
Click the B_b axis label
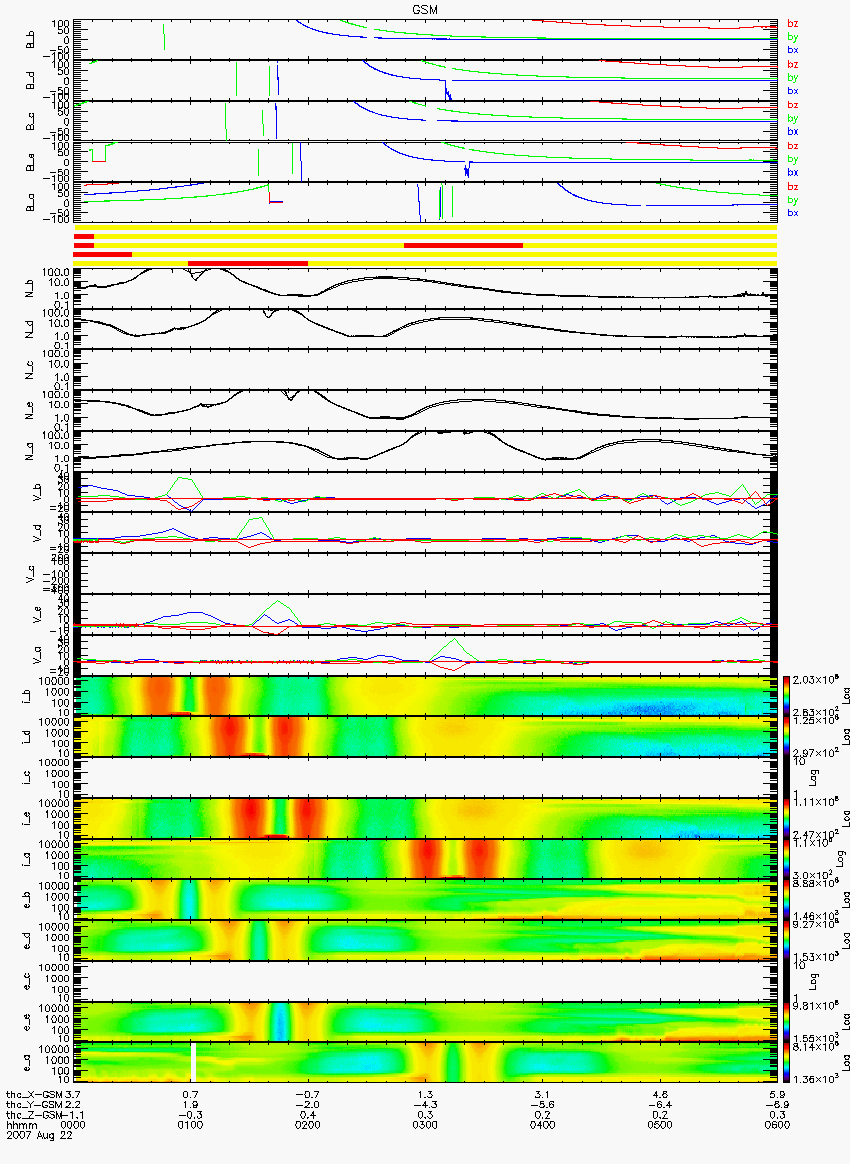pyautogui.click(x=30, y=39)
